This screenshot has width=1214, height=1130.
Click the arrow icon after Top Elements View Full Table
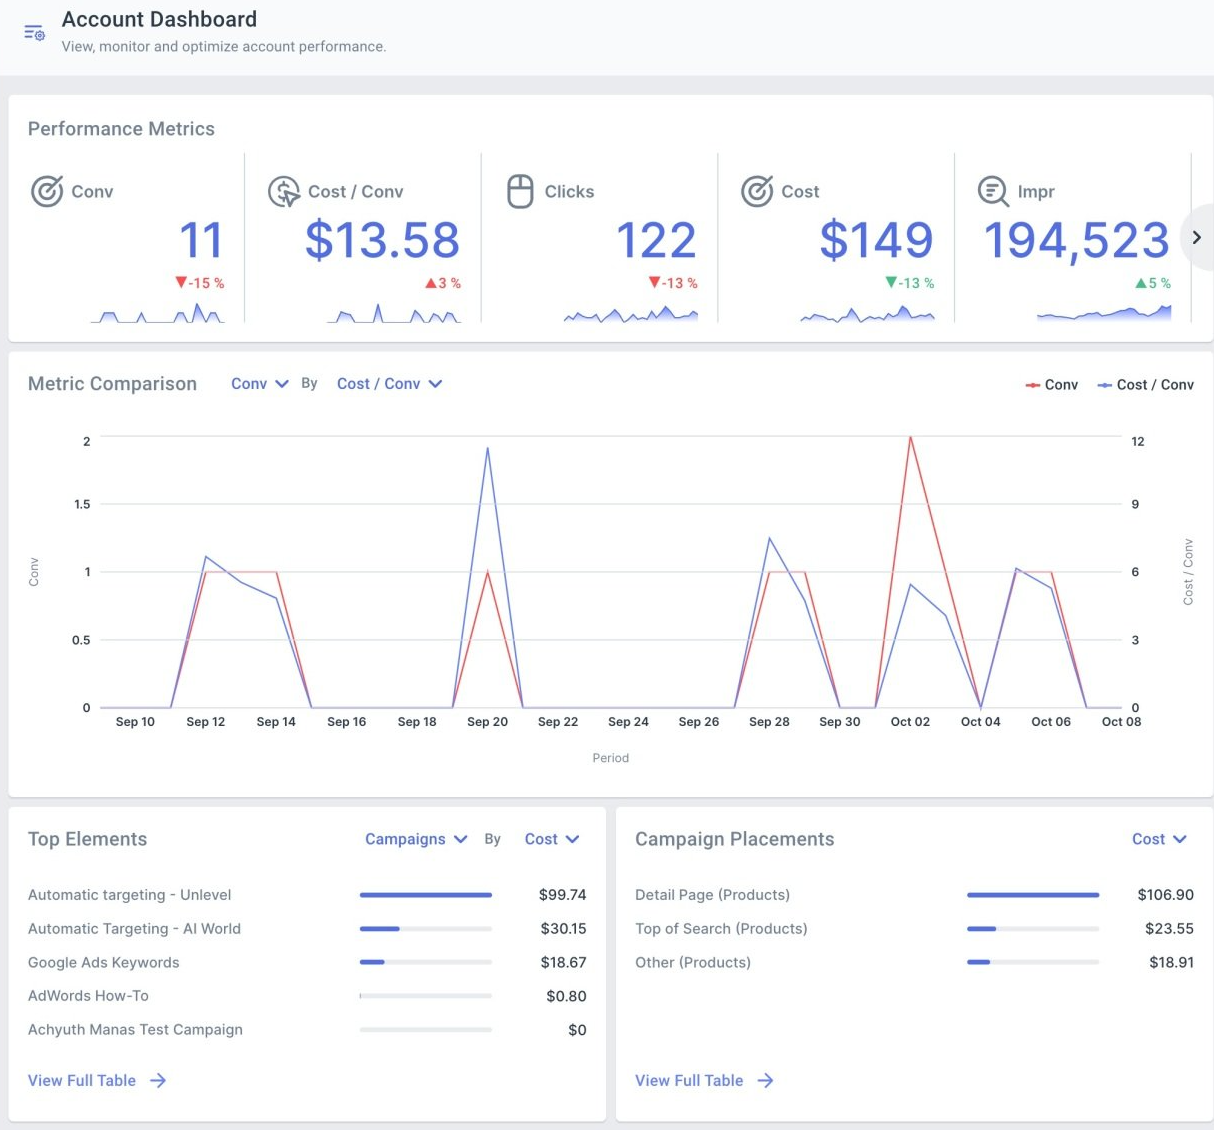point(158,1080)
